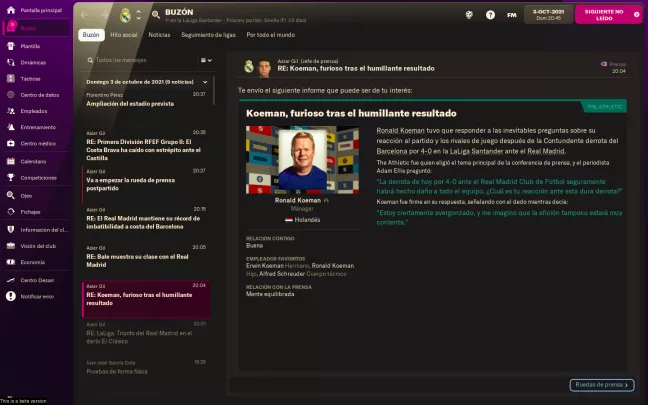Focus Todos los mensajes search field
Image resolution: width=648 pixels, height=405 pixels.
point(141,60)
